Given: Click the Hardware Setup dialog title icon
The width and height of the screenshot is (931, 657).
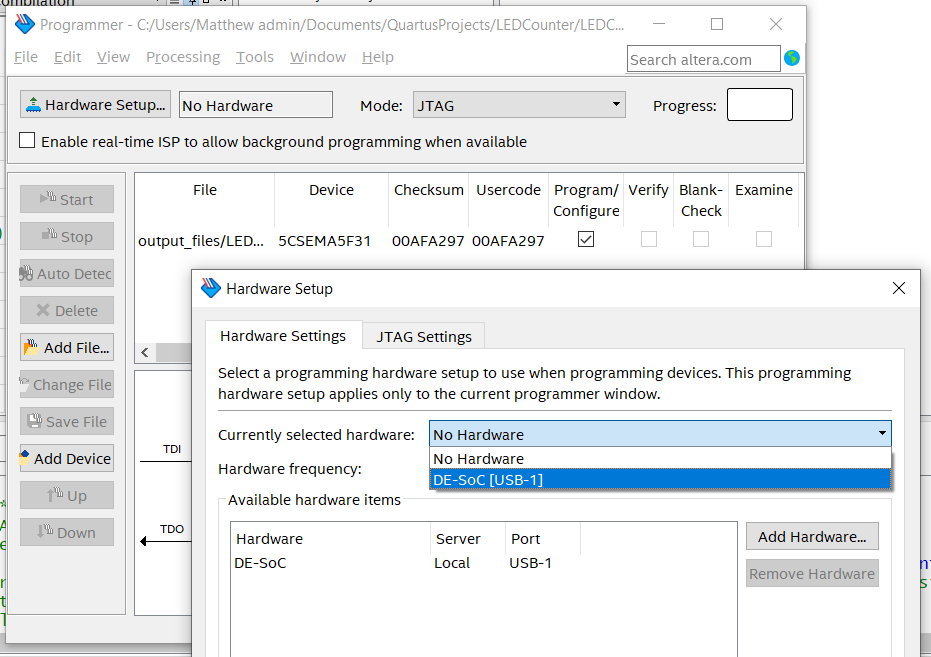Looking at the screenshot, I should (x=210, y=288).
